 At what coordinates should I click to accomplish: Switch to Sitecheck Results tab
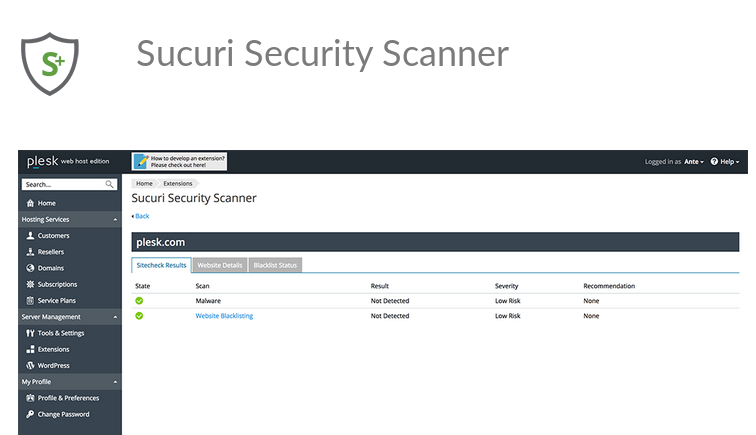(x=162, y=265)
